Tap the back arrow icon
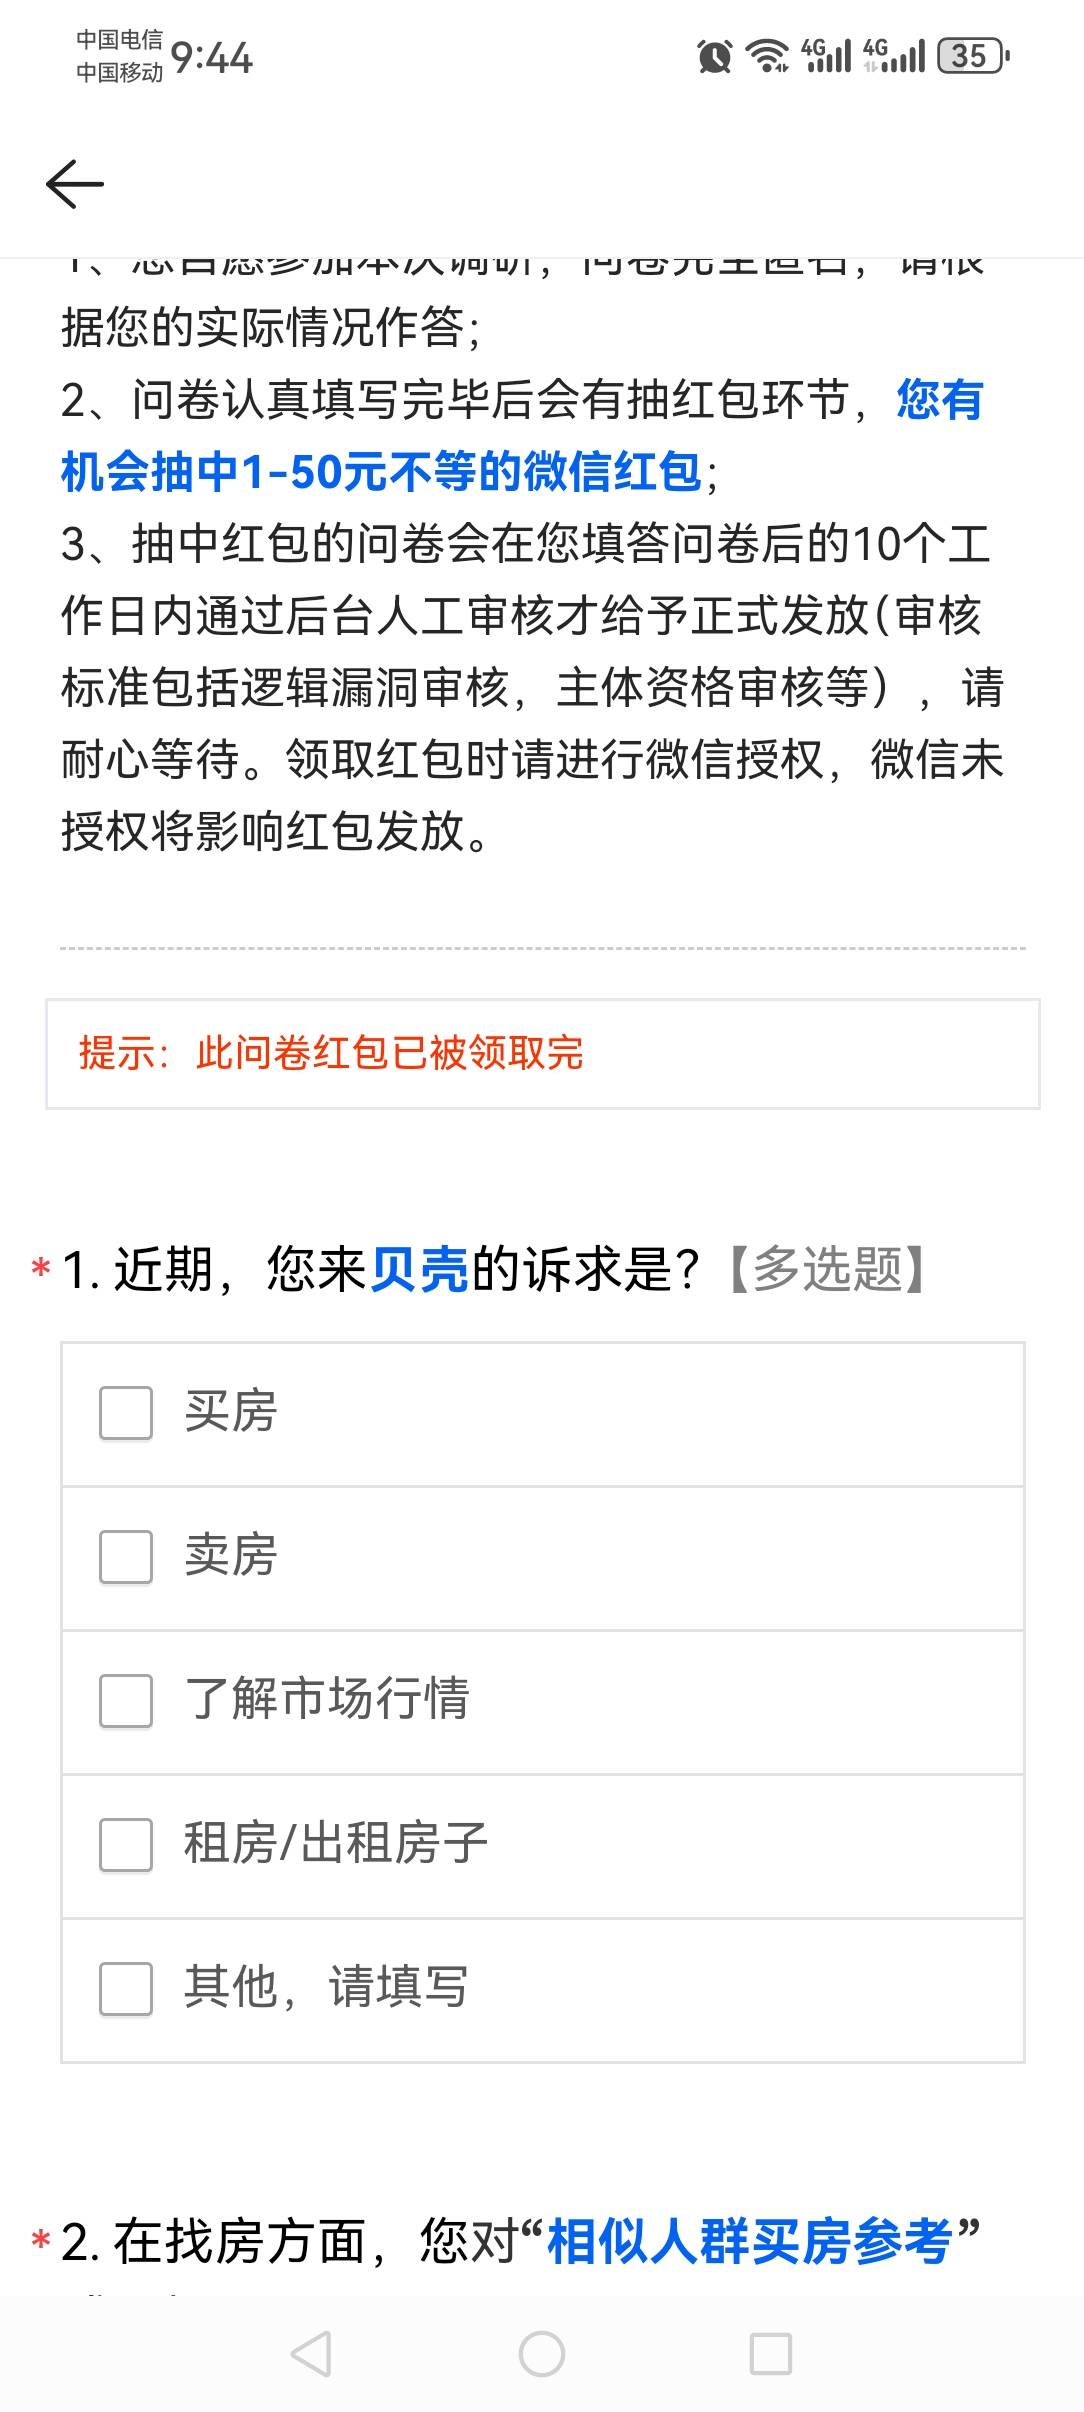1084x2412 pixels. tap(75, 184)
